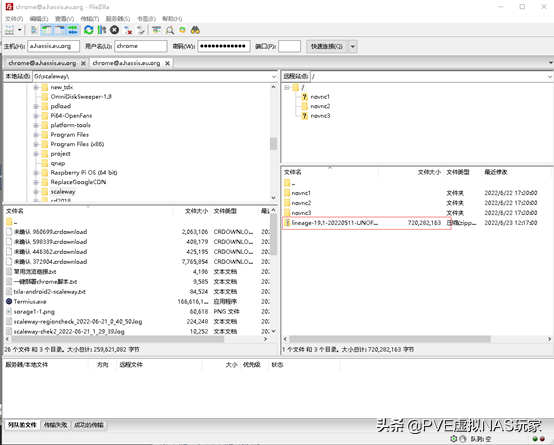Image resolution: width=554 pixels, height=445 pixels.
Task: Switch to the 列队的文件 queue tab
Action: click(22, 425)
